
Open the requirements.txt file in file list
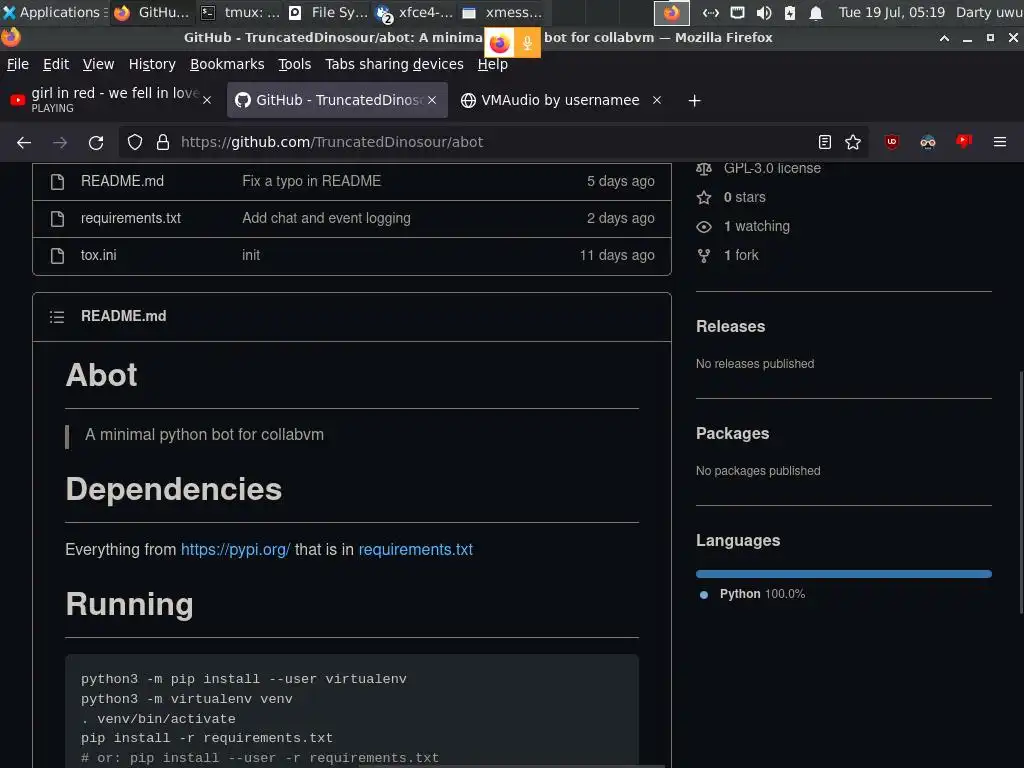[x=131, y=219]
